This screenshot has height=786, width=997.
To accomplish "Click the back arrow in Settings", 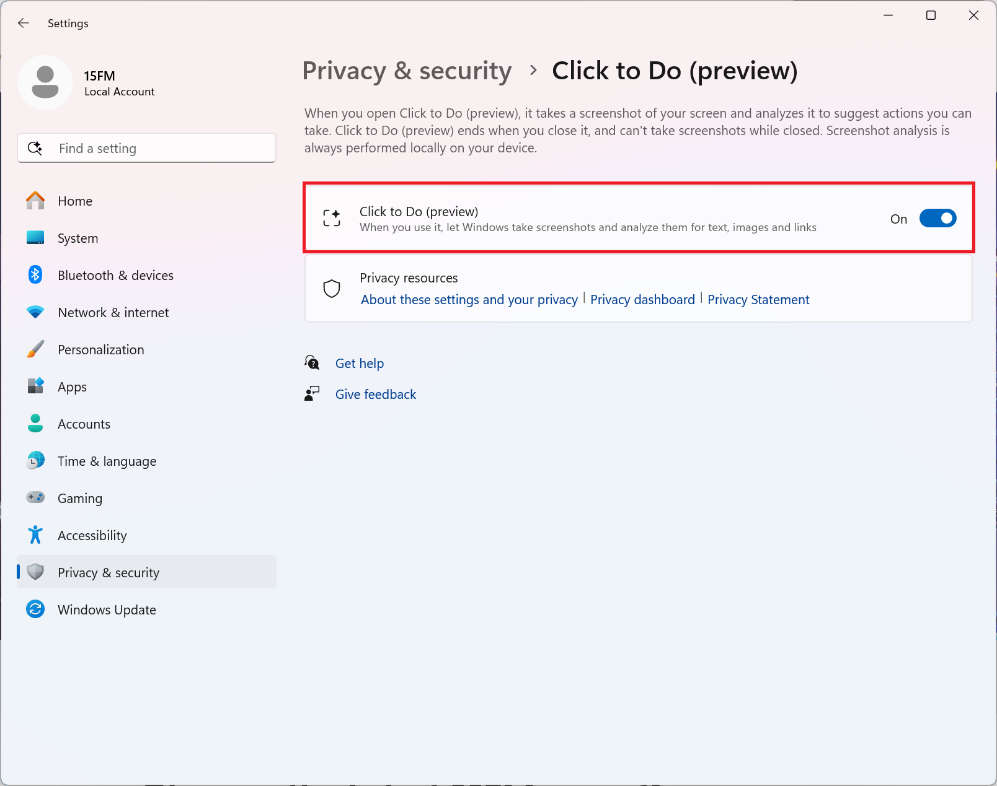I will (24, 23).
